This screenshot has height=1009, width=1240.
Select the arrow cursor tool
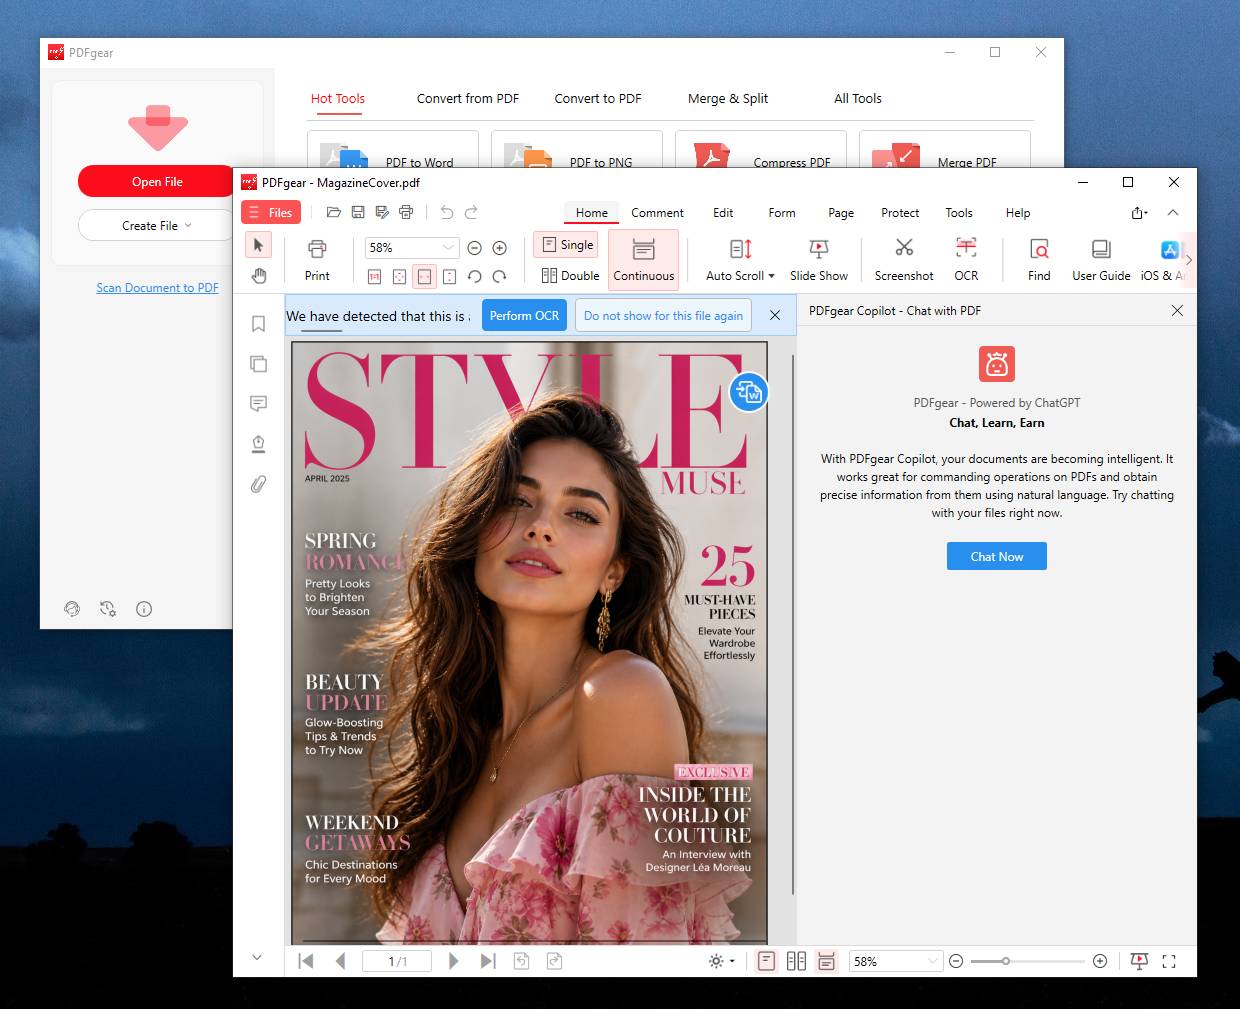pos(258,245)
